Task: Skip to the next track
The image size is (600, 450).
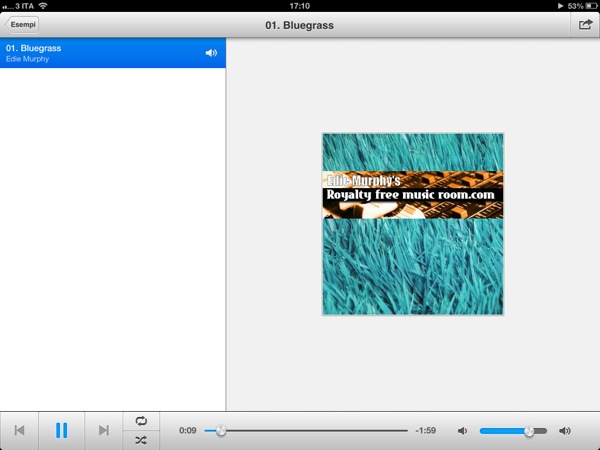Action: pos(104,430)
